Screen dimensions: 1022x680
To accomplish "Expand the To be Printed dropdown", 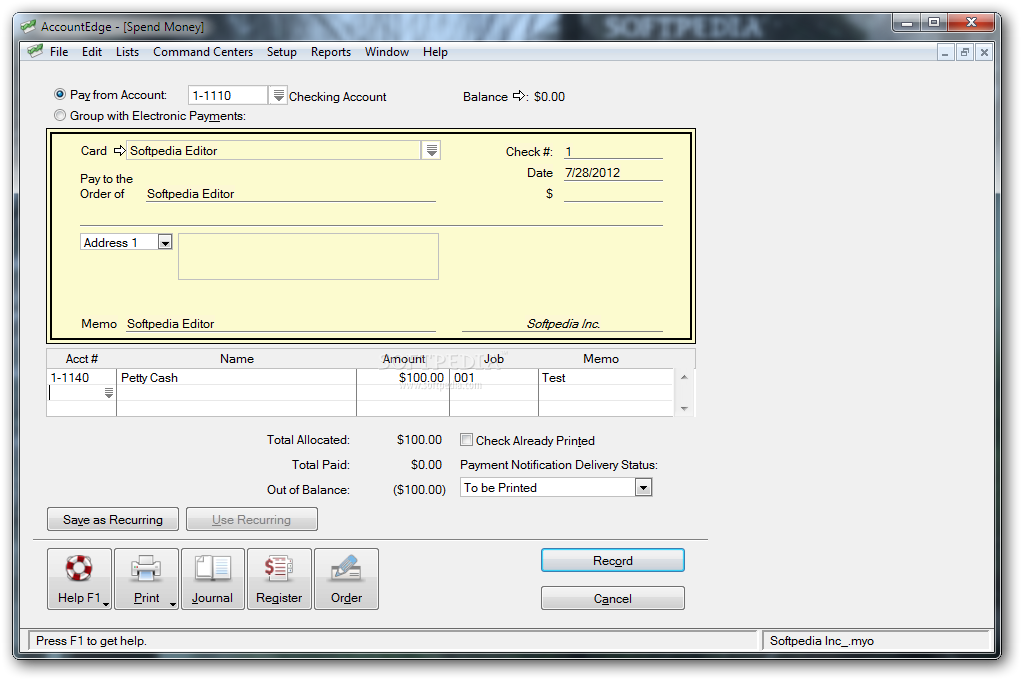I will 643,487.
